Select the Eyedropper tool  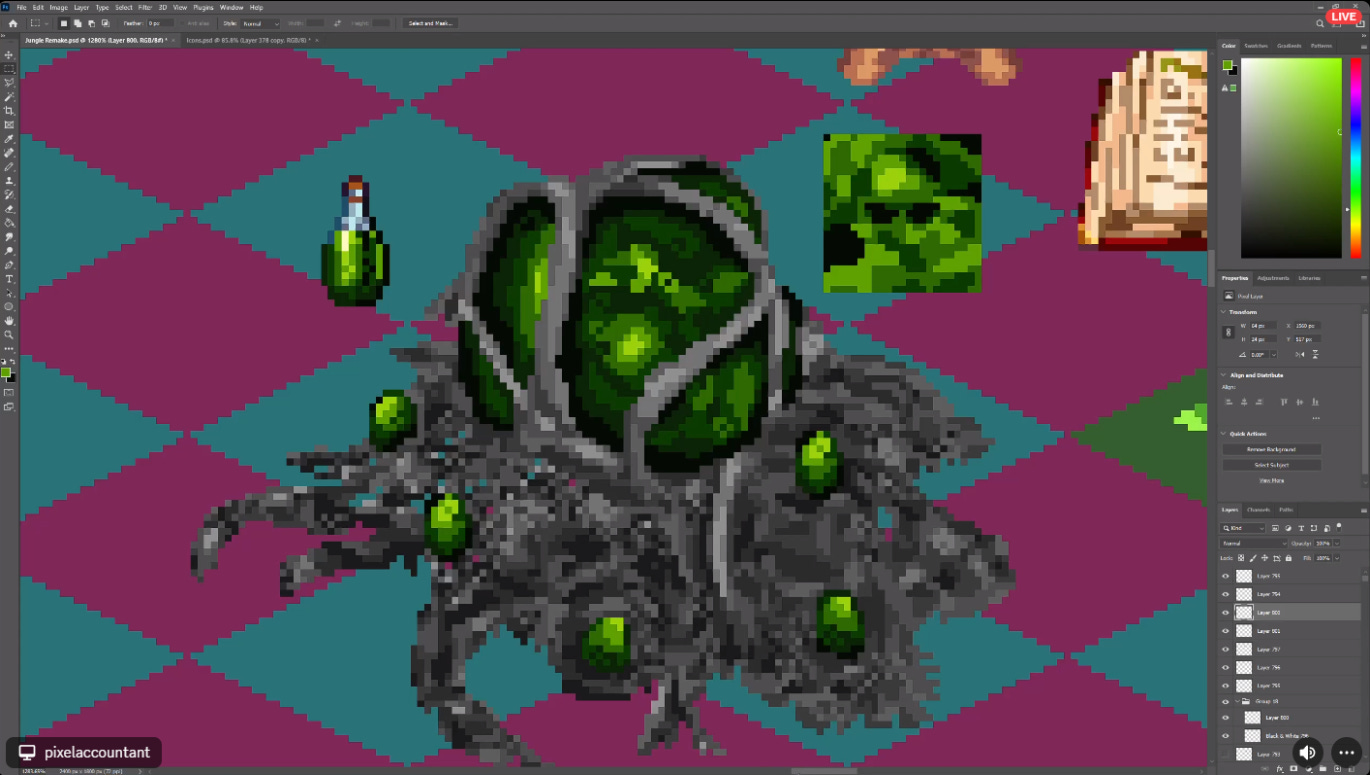(x=9, y=139)
